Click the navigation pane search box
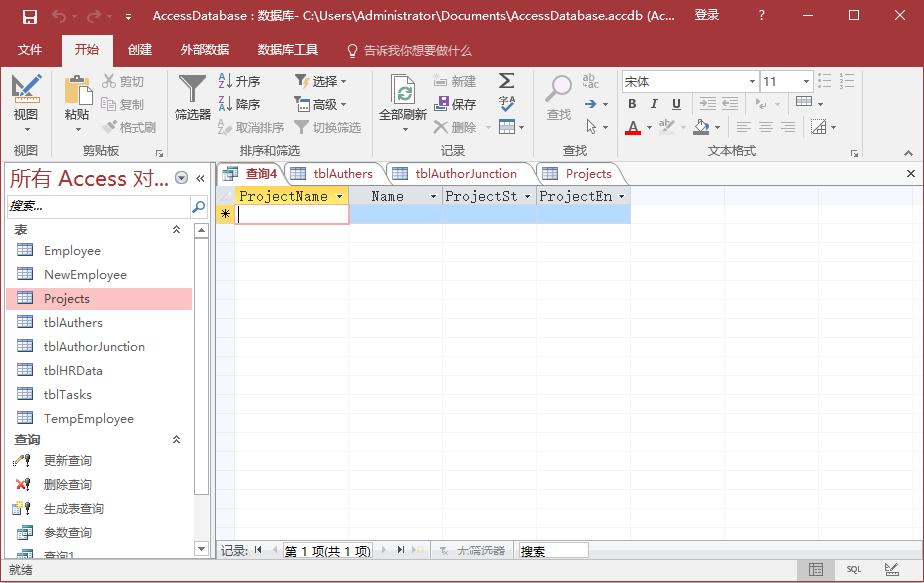This screenshot has height=583, width=924. 95,207
